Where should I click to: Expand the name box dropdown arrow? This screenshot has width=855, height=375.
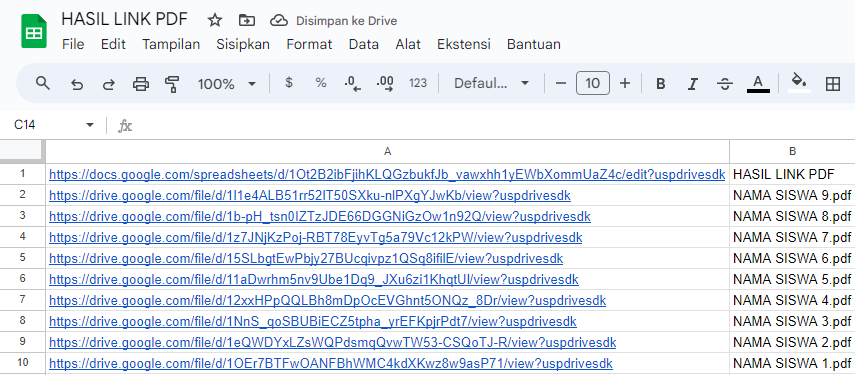[x=90, y=125]
